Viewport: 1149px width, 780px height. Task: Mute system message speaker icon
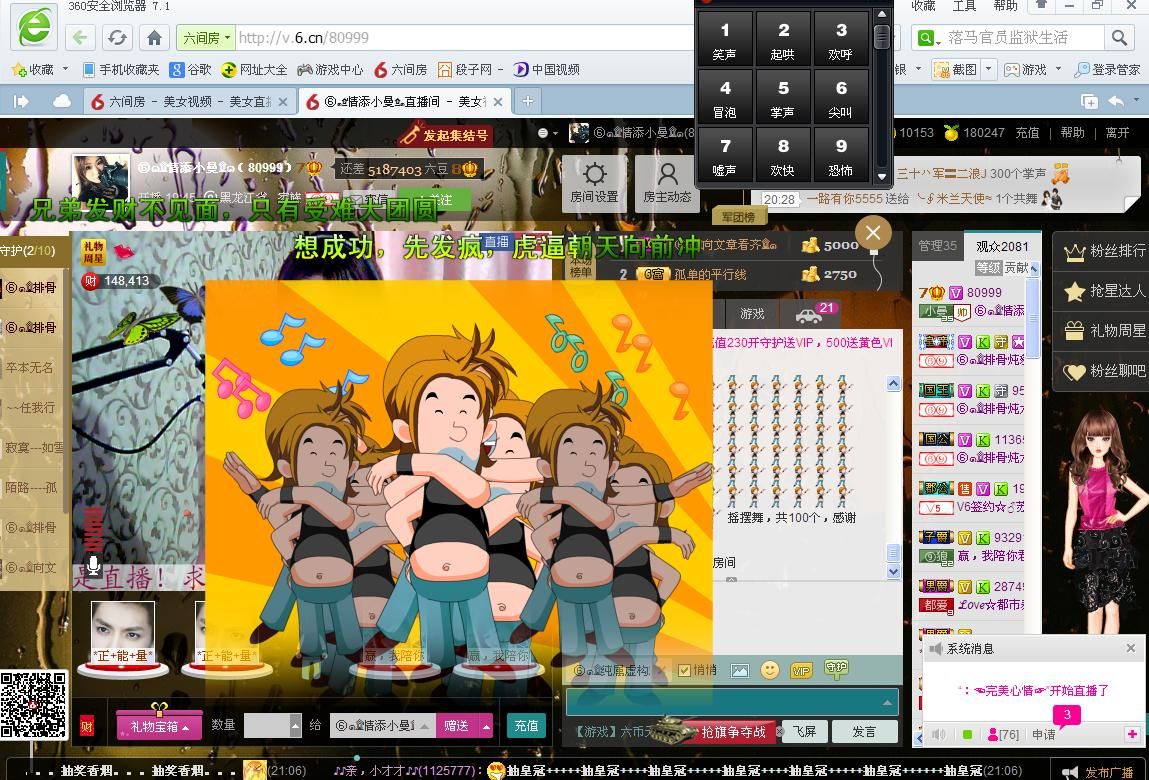click(938, 734)
